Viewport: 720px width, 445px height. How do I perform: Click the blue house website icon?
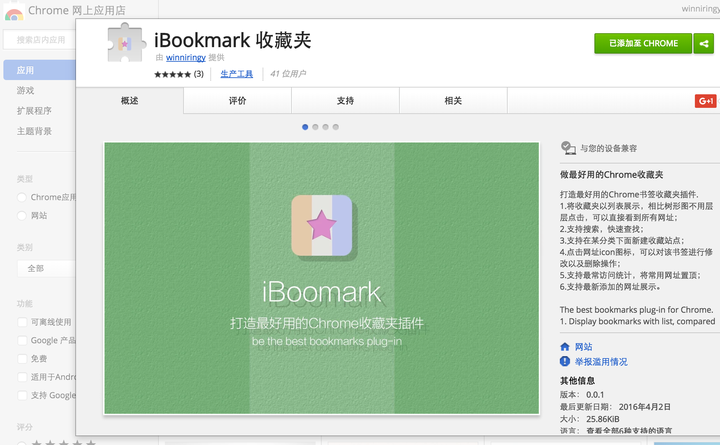565,347
